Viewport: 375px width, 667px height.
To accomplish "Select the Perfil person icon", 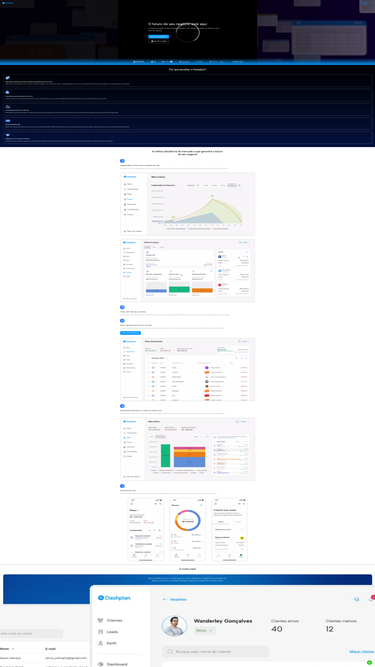I will pyautogui.click(x=100, y=643).
